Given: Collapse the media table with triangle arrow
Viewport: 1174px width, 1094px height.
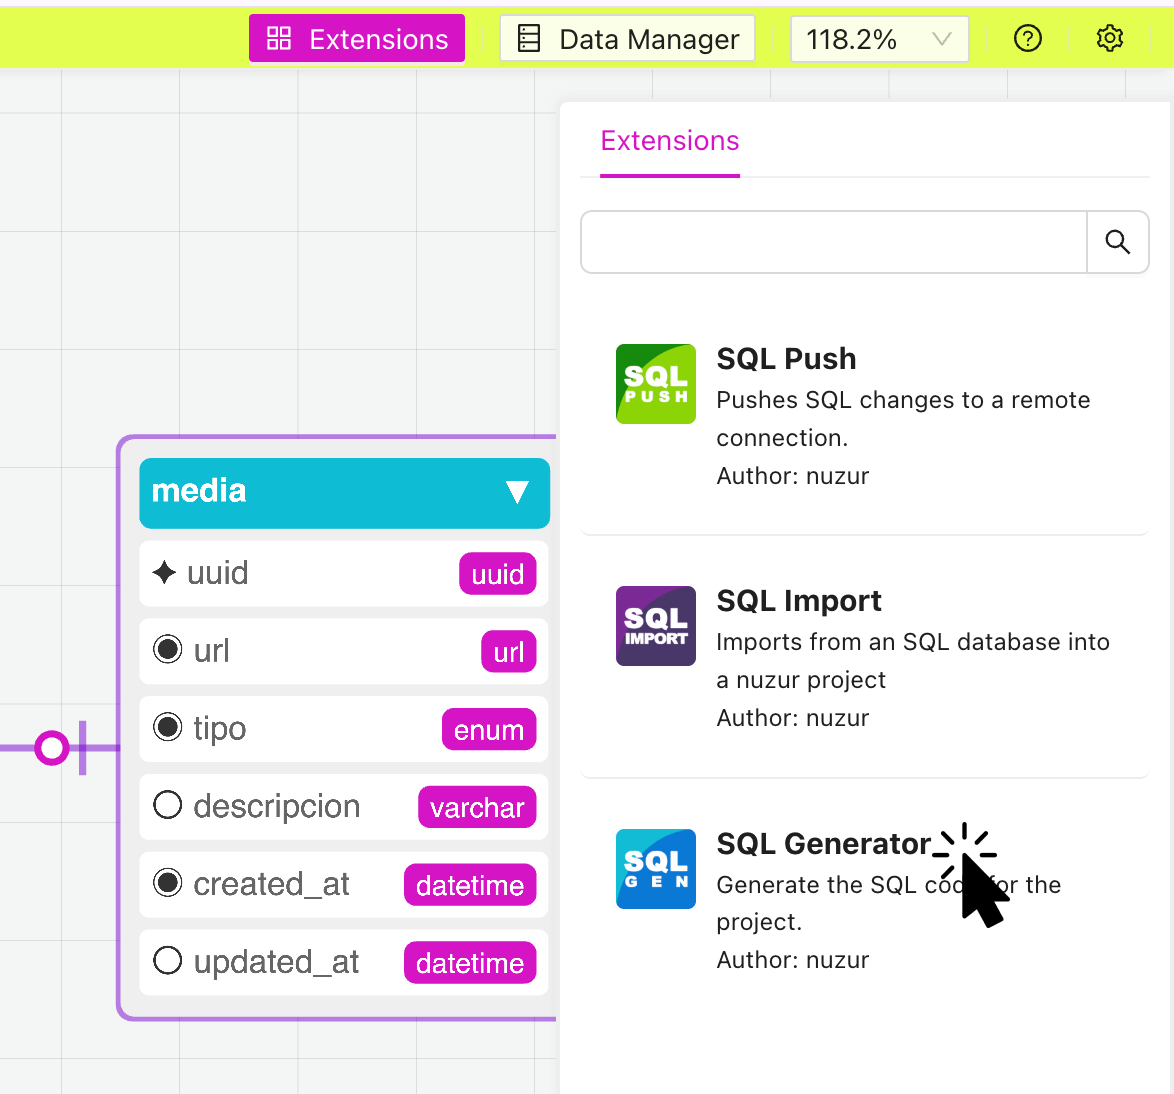Looking at the screenshot, I should (x=516, y=492).
